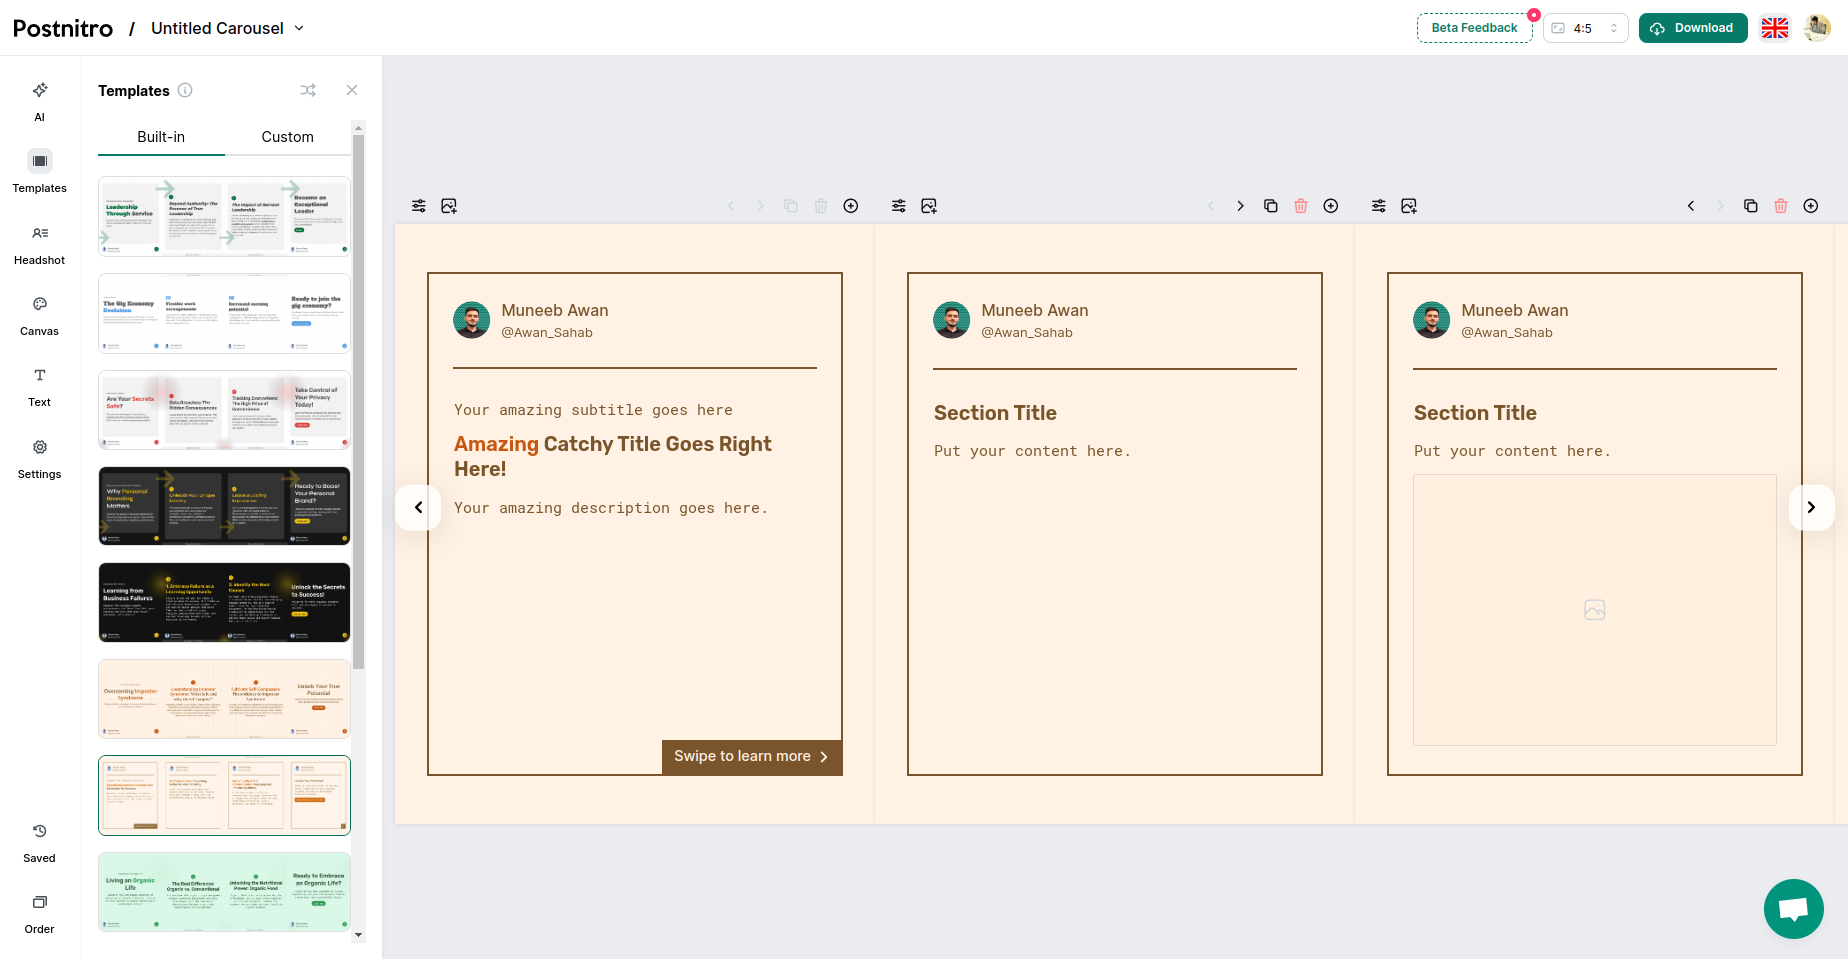This screenshot has height=959, width=1848.
Task: Edit 'Your amazing description goes here.' text
Action: 611,508
